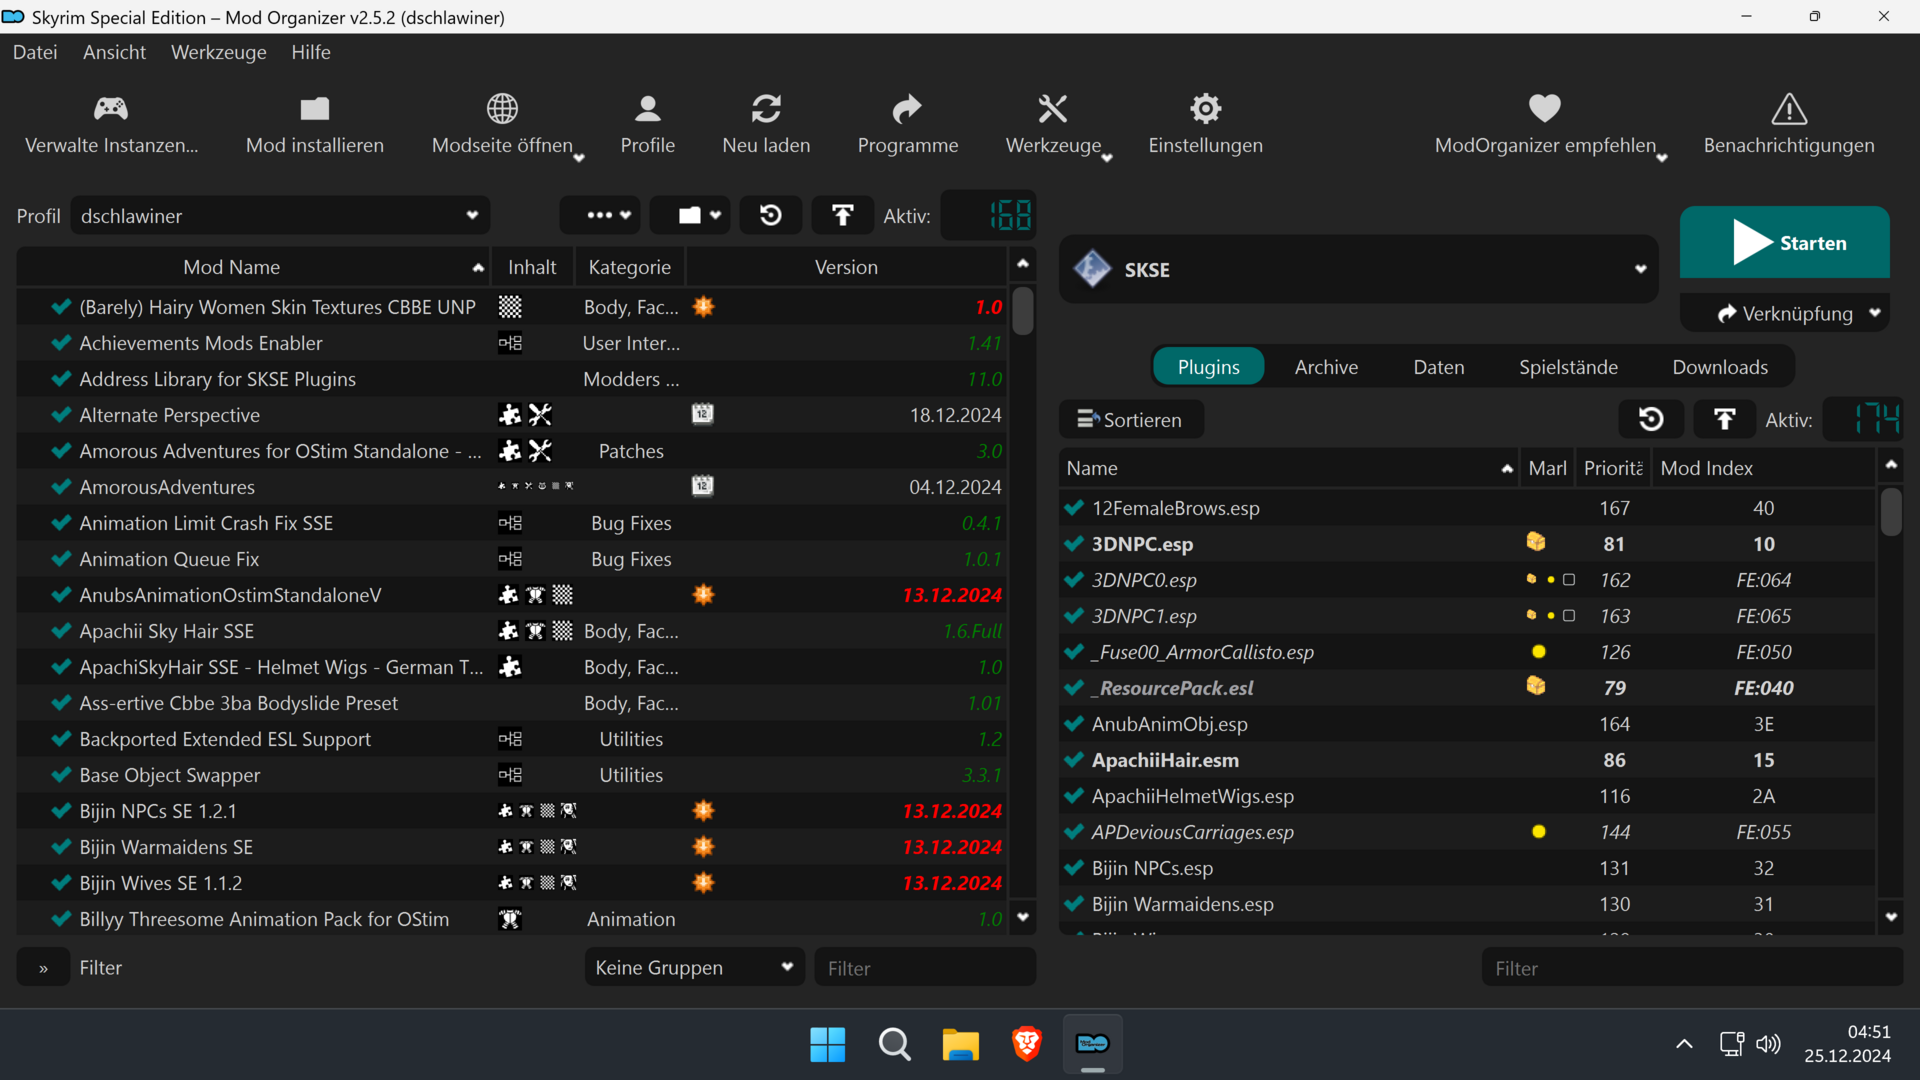This screenshot has height=1080, width=1920.
Task: Click the skull content icon for Billyy Threesome Animation
Action: point(510,919)
